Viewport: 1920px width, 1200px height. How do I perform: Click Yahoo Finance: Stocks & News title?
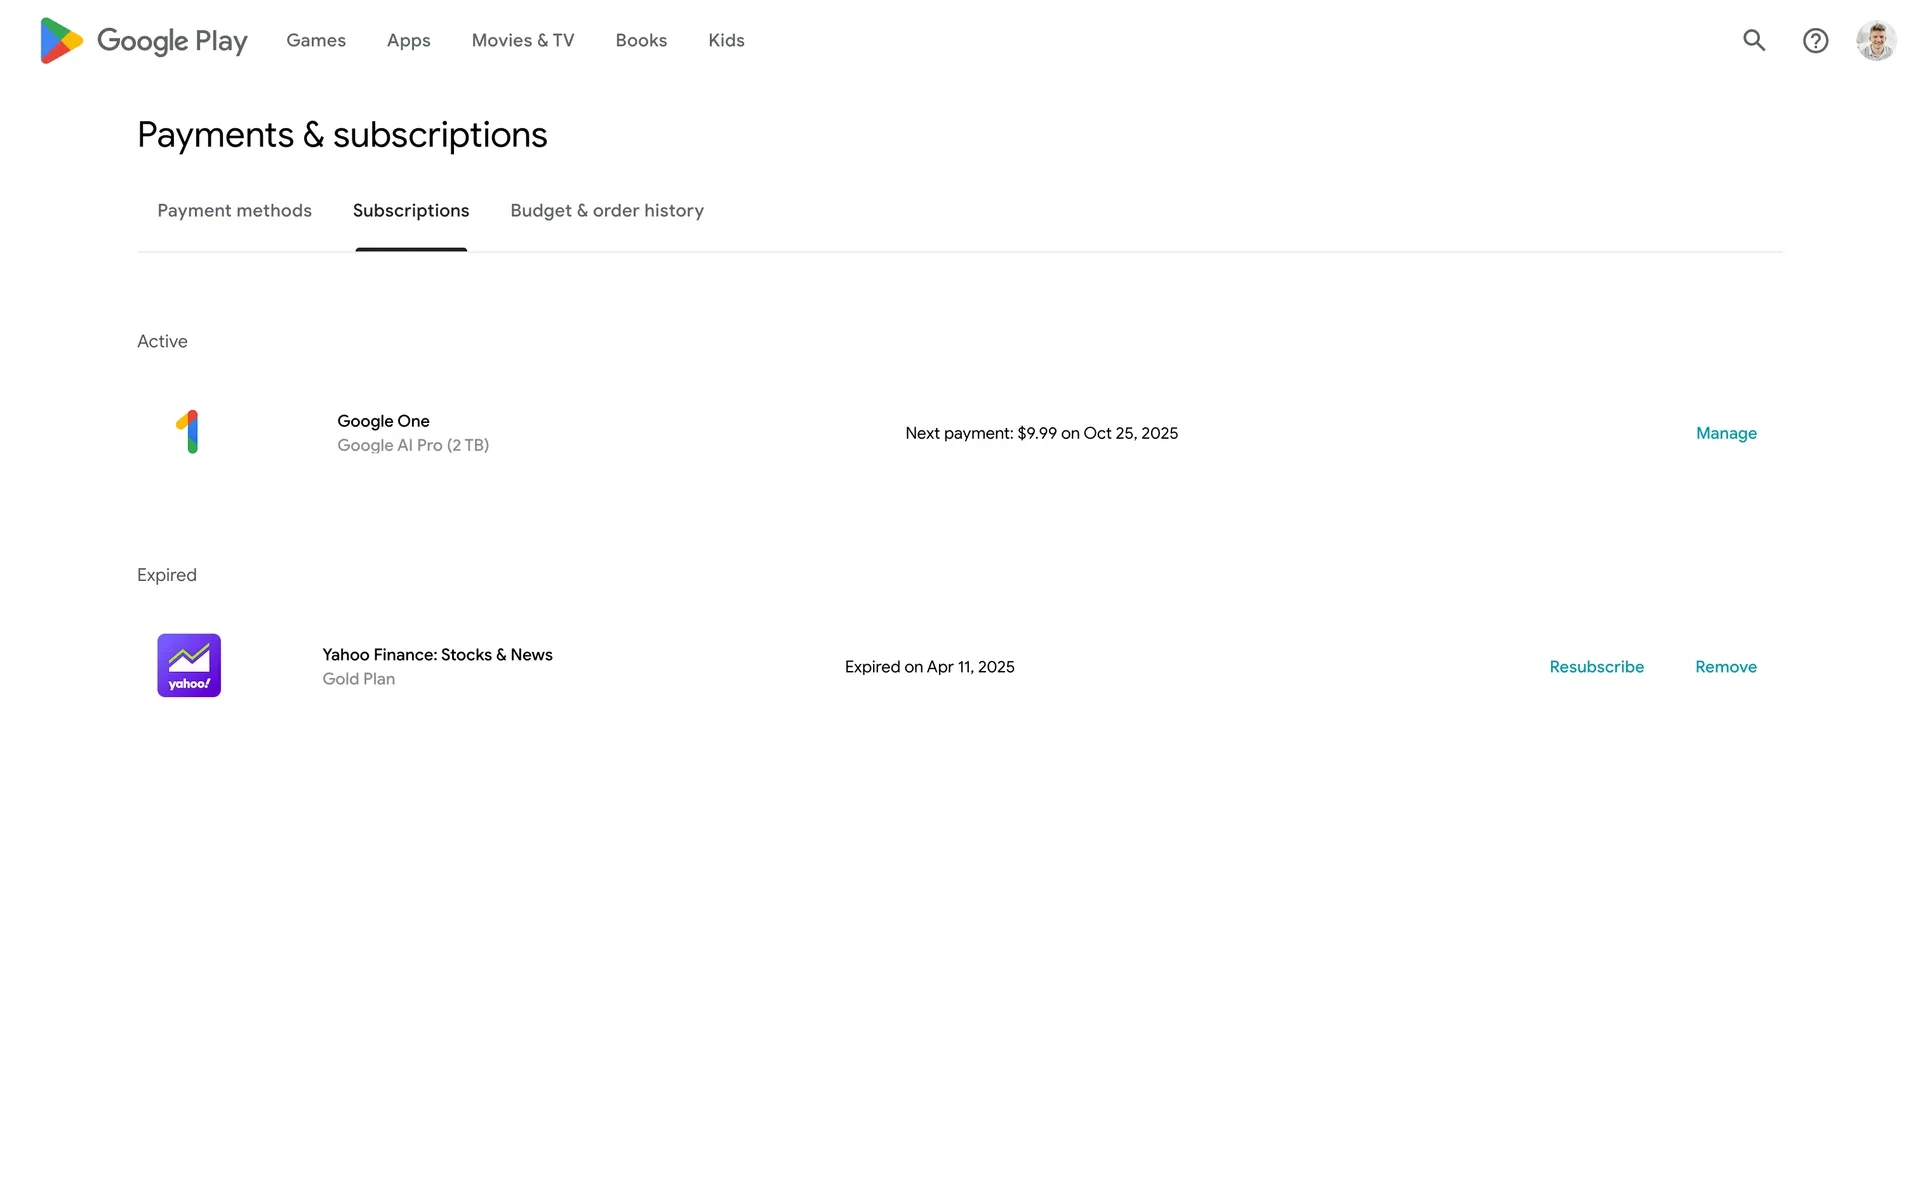tap(437, 655)
